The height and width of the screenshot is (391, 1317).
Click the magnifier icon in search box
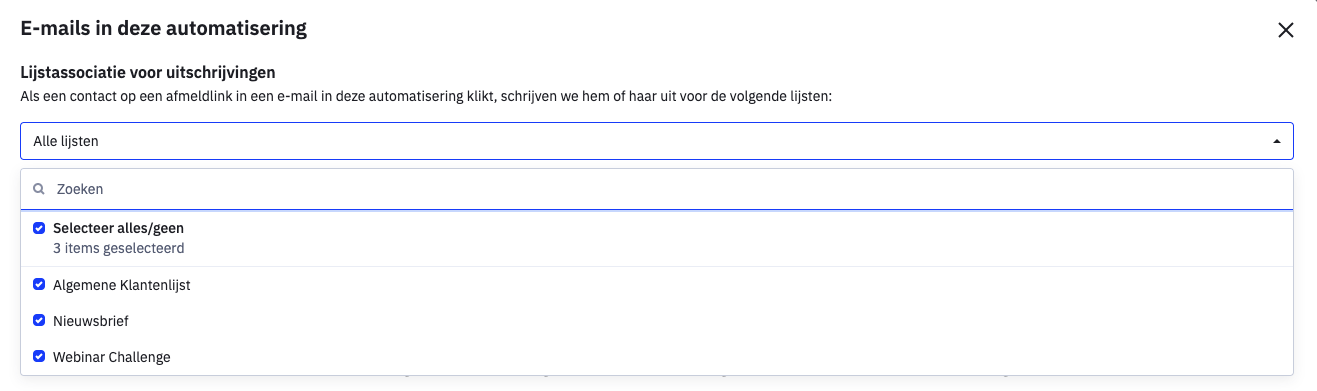point(39,189)
